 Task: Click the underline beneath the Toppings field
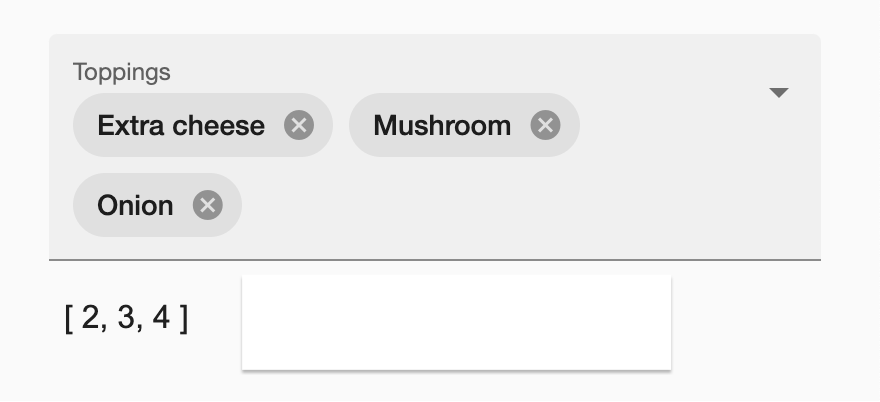[435, 260]
